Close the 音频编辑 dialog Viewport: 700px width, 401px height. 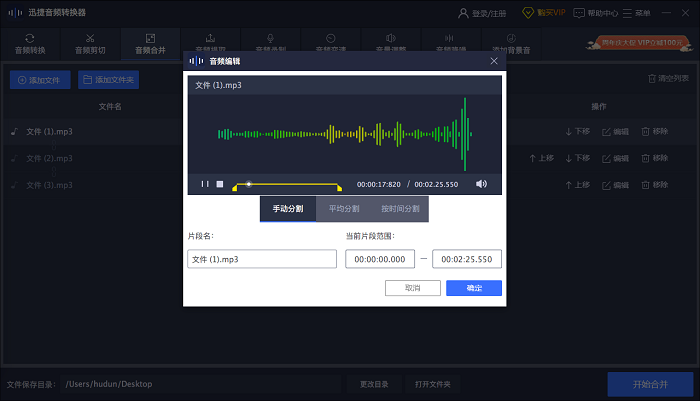pyautogui.click(x=494, y=61)
